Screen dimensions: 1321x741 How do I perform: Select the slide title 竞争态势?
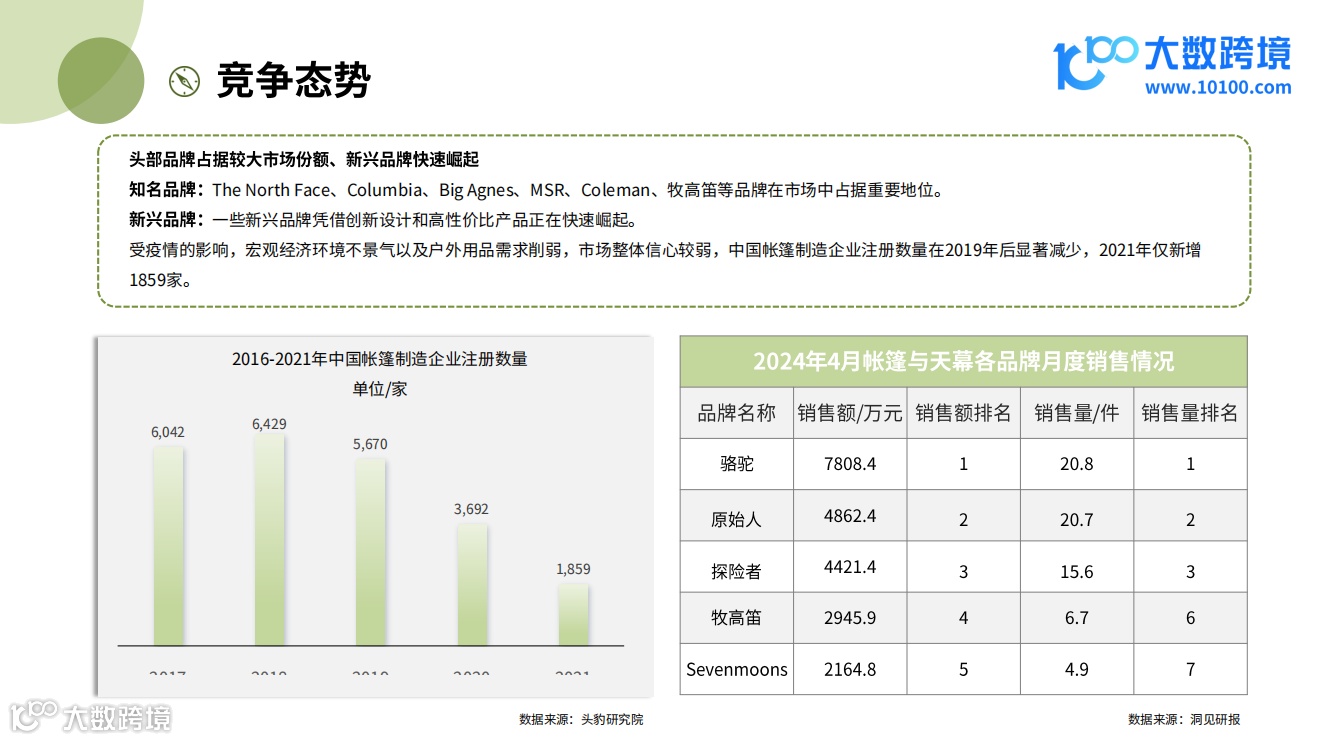tap(294, 81)
